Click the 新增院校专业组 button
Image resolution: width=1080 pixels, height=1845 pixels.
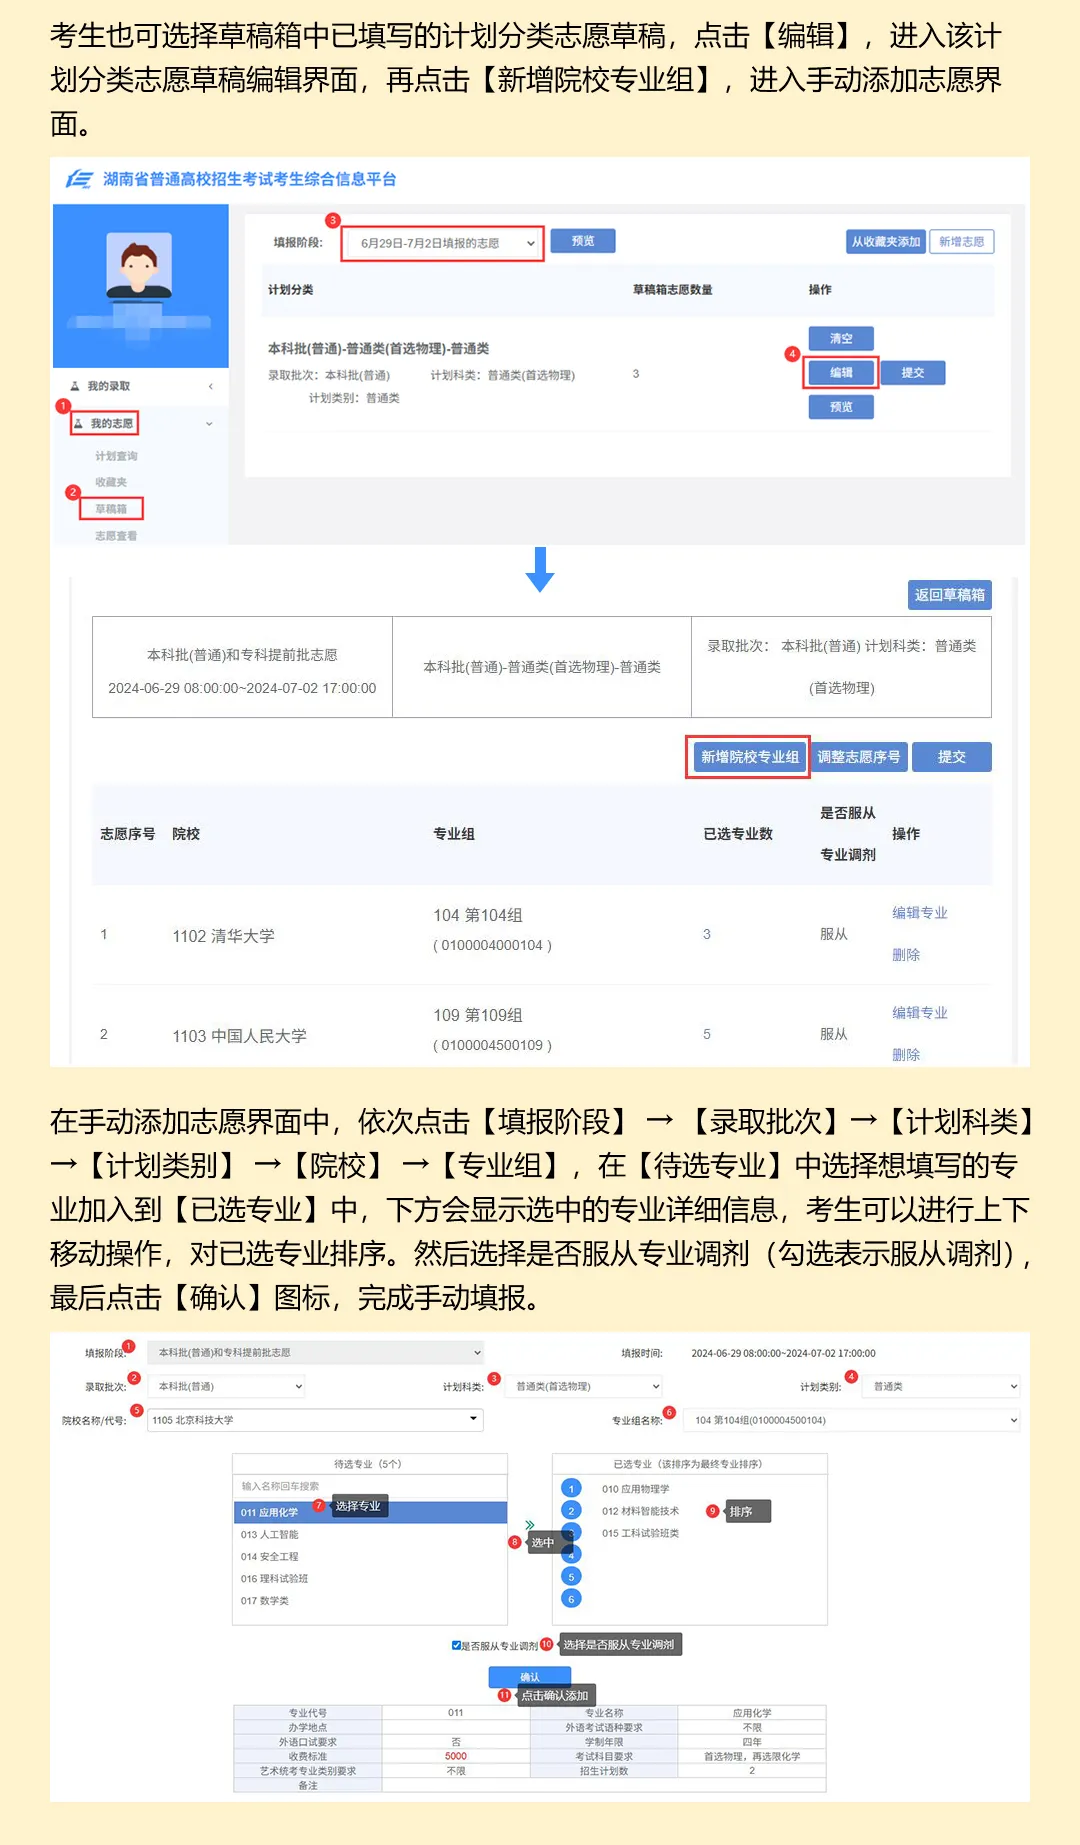click(750, 757)
